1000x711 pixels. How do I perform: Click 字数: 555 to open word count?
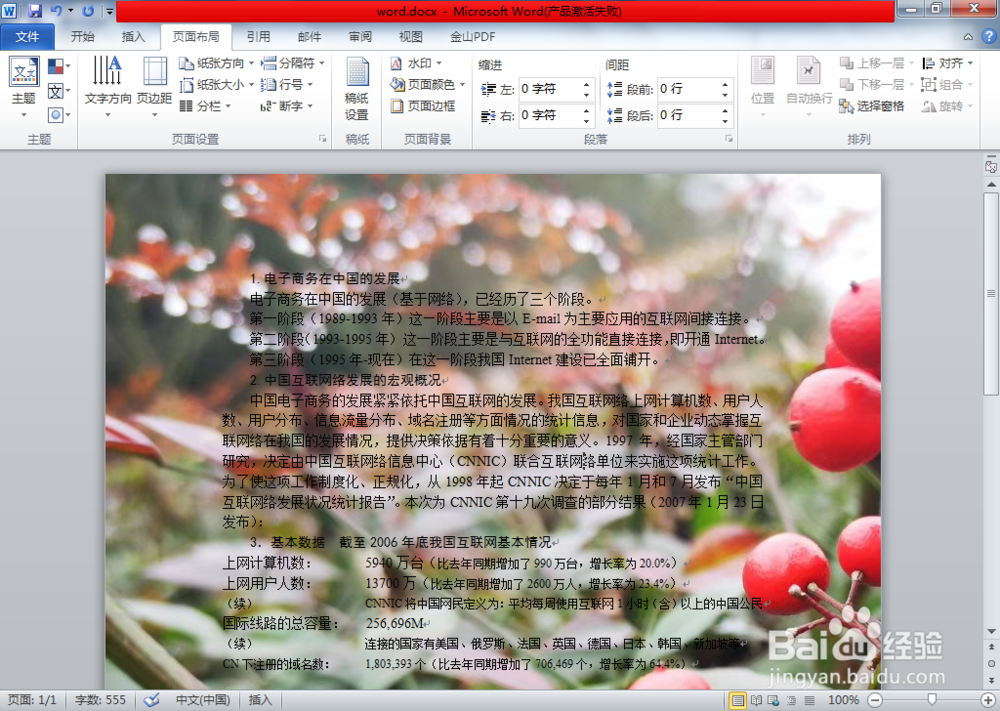pyautogui.click(x=99, y=700)
